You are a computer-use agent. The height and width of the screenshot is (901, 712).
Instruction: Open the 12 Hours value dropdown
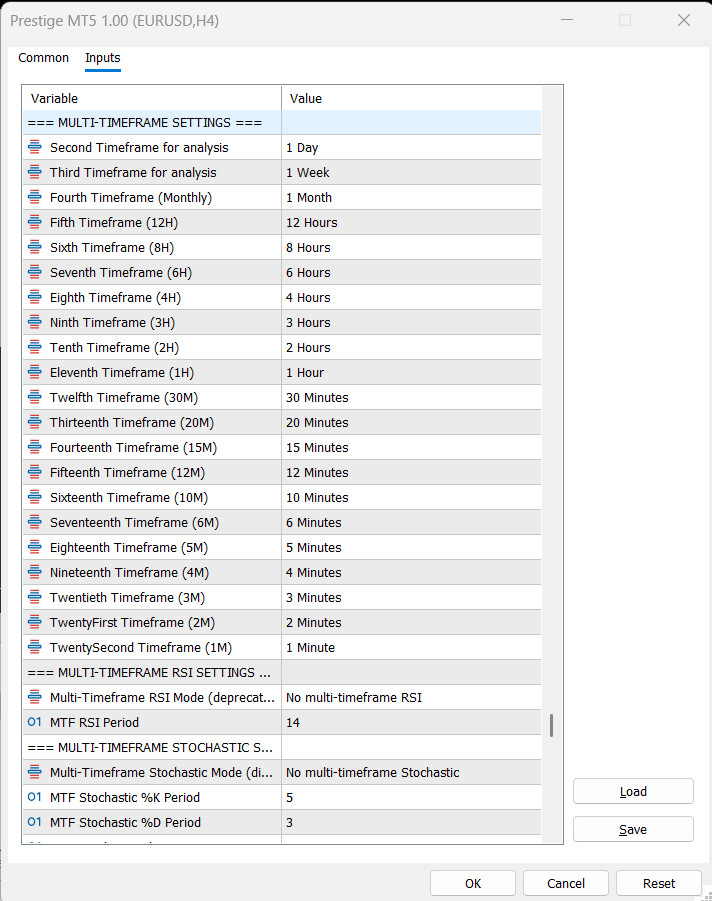(411, 222)
